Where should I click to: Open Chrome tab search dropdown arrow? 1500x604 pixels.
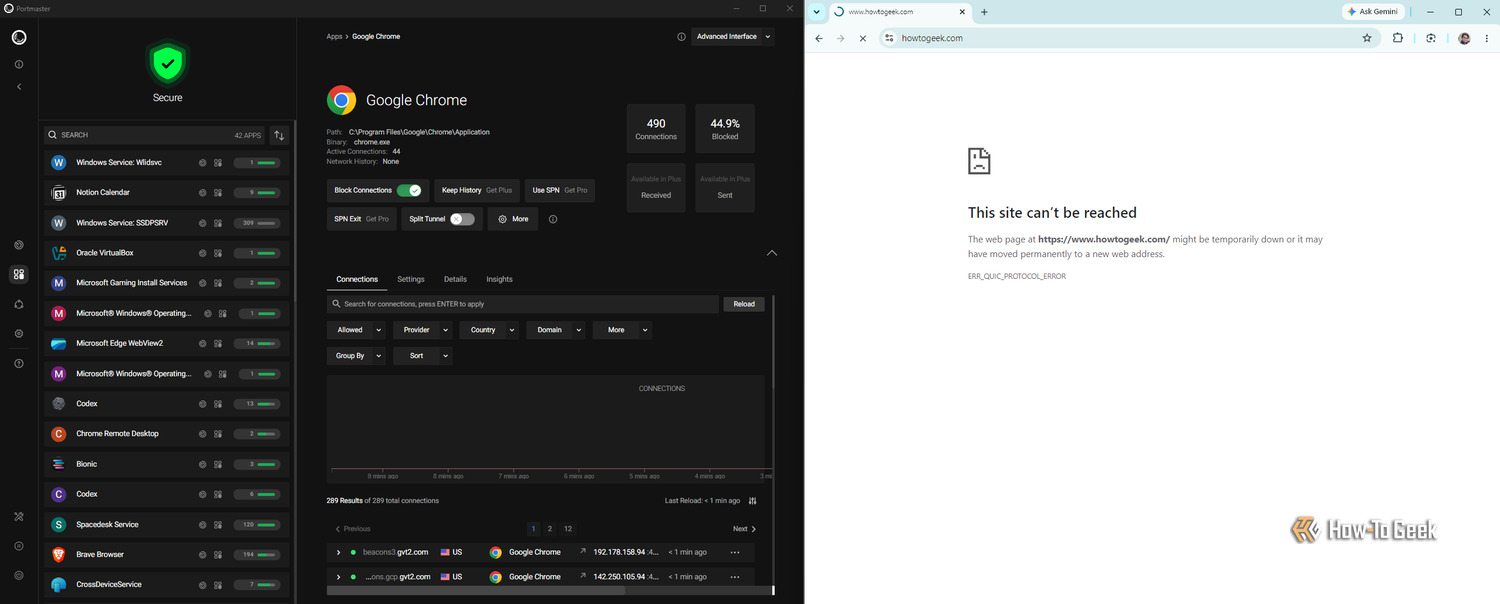click(817, 12)
